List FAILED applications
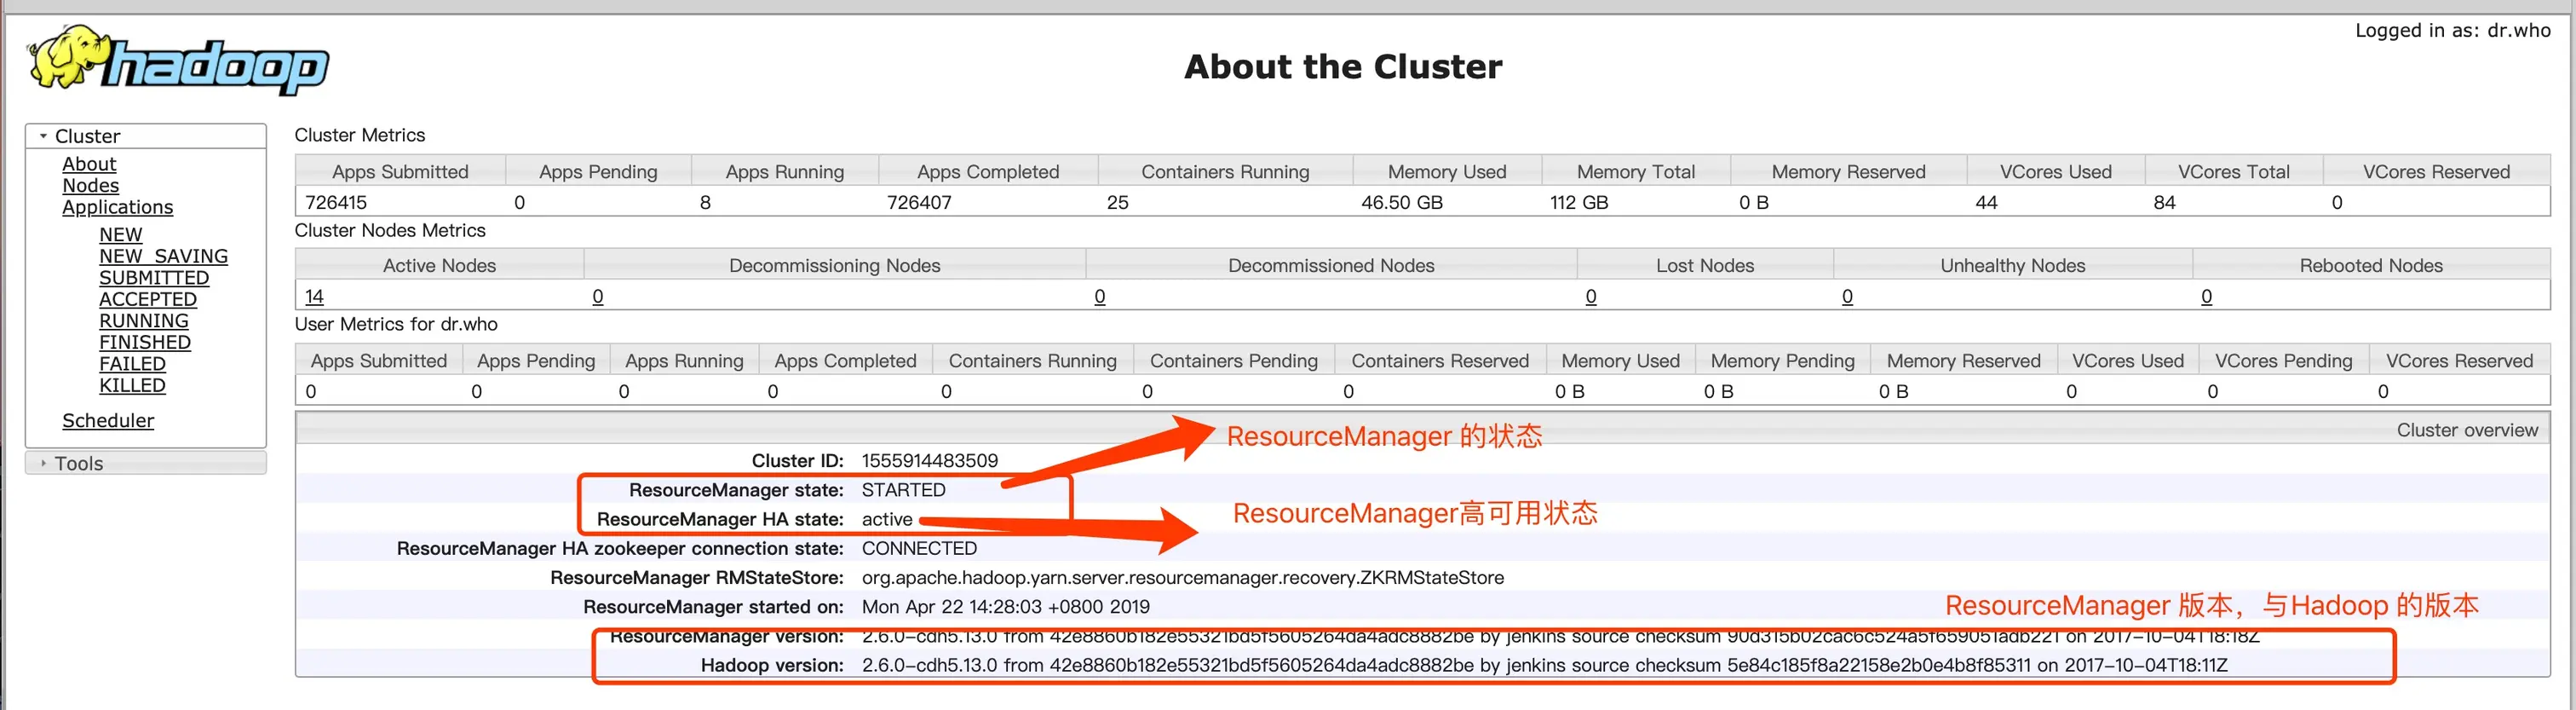The image size is (2576, 710). pos(132,364)
